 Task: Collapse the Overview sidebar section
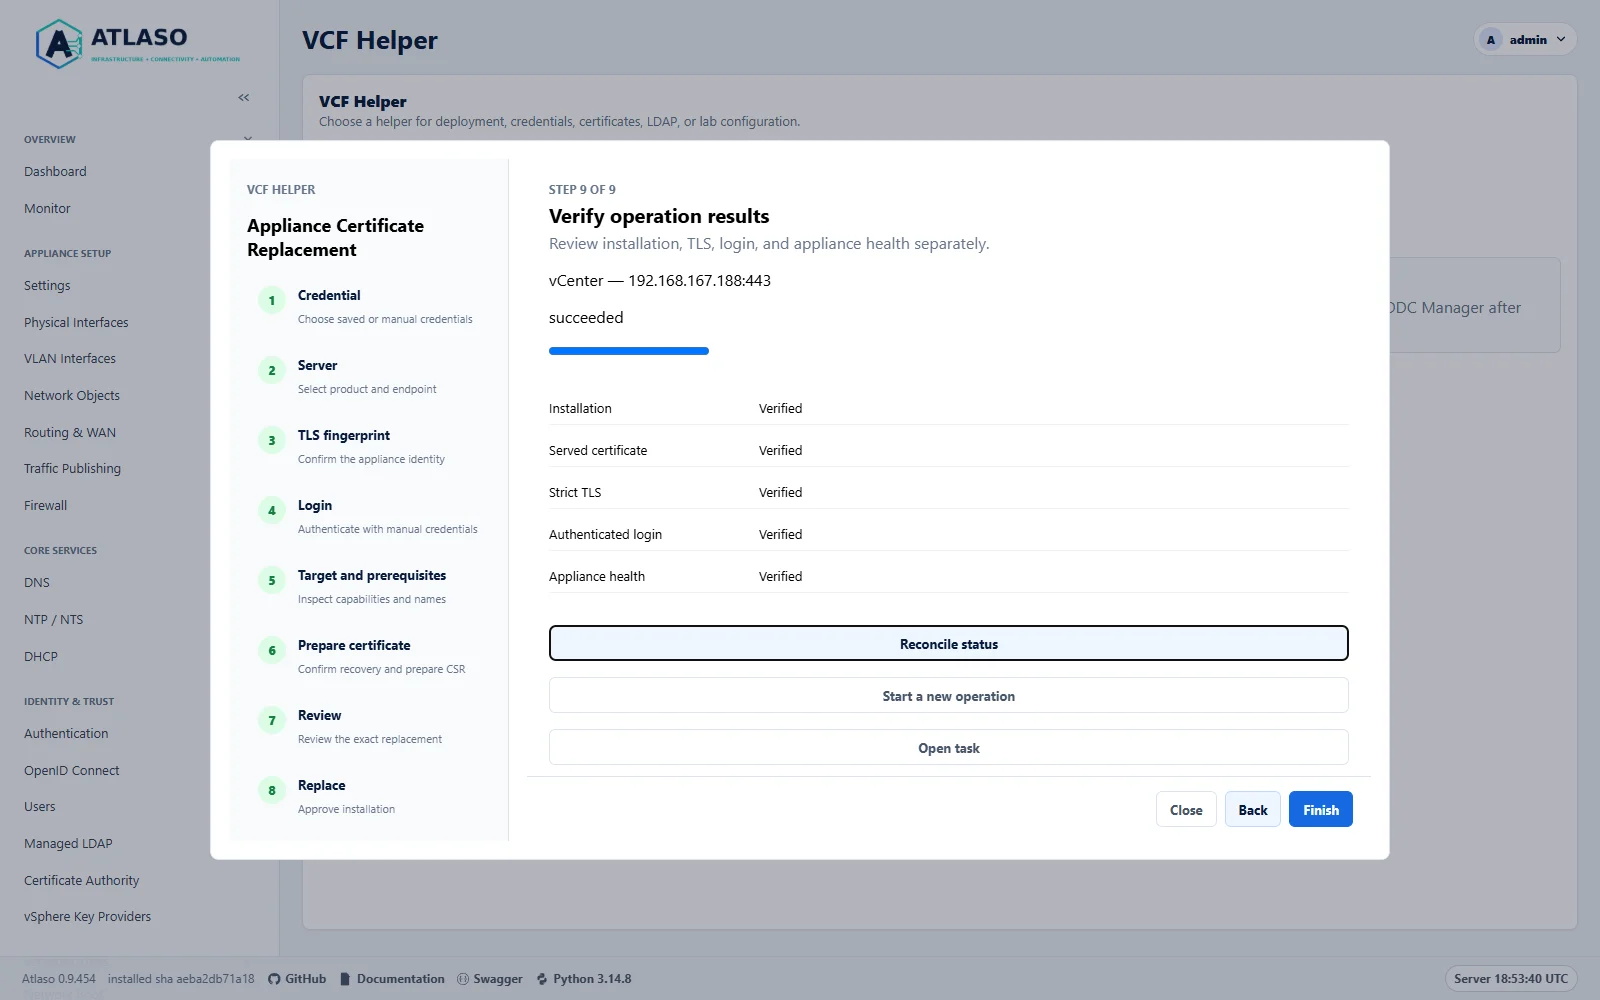(x=248, y=139)
